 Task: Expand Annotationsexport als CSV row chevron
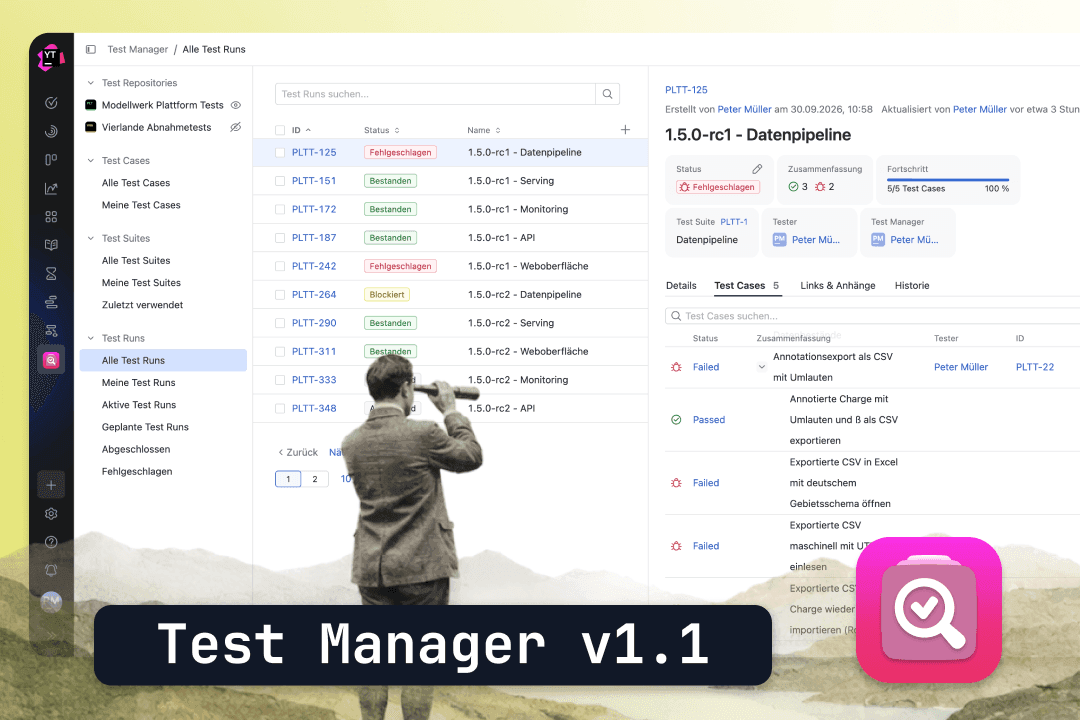(x=762, y=367)
